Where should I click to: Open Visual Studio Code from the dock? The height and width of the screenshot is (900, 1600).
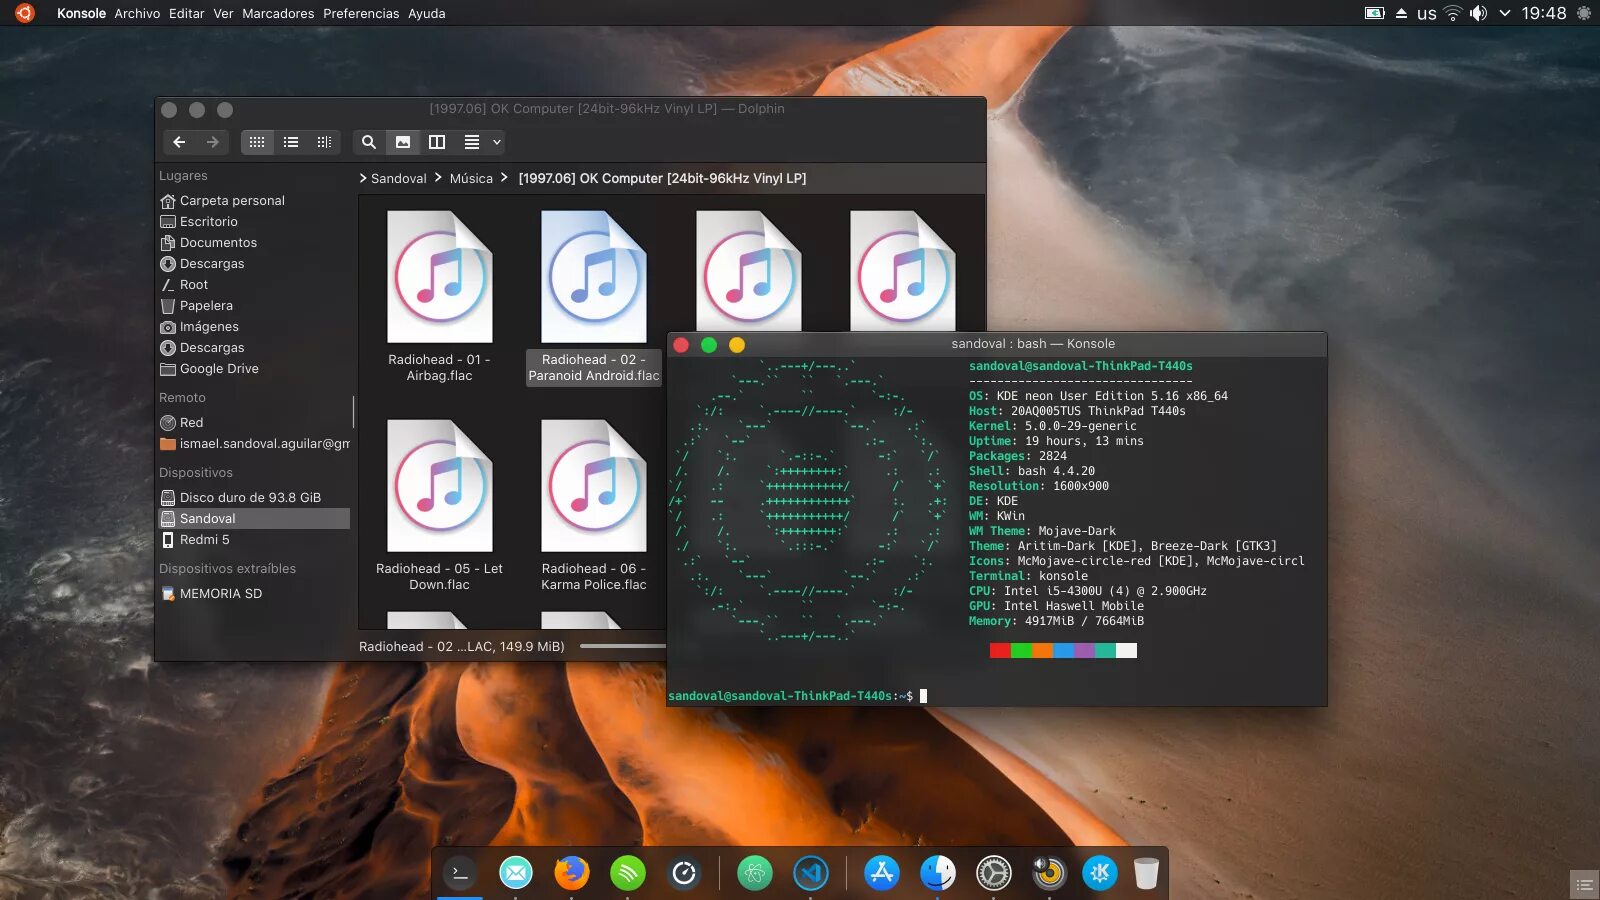click(x=811, y=873)
